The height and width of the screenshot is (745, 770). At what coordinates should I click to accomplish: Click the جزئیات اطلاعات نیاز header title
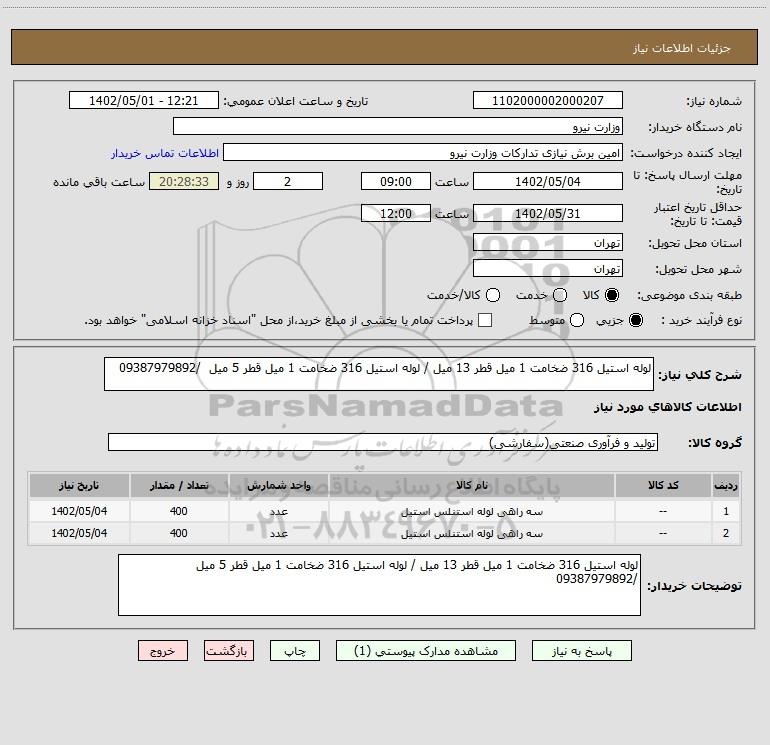coord(682,48)
